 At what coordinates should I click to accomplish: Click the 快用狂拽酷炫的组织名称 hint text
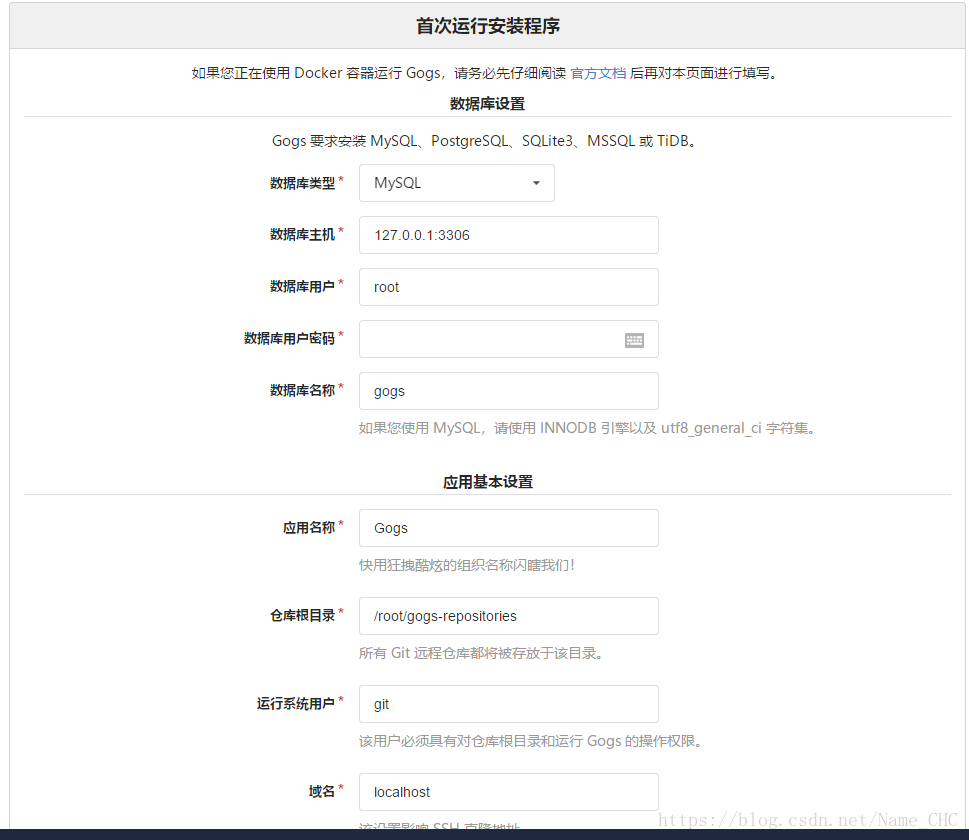click(467, 565)
